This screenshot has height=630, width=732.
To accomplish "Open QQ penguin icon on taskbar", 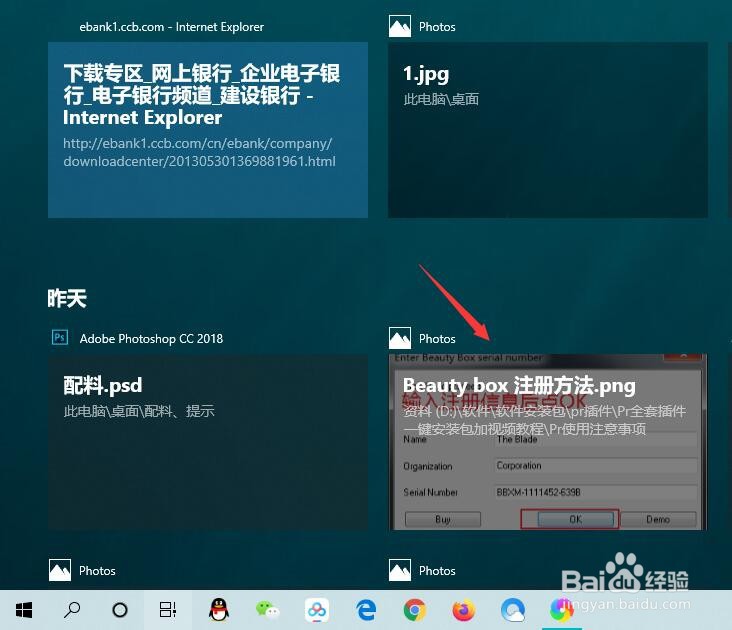I will click(x=218, y=609).
